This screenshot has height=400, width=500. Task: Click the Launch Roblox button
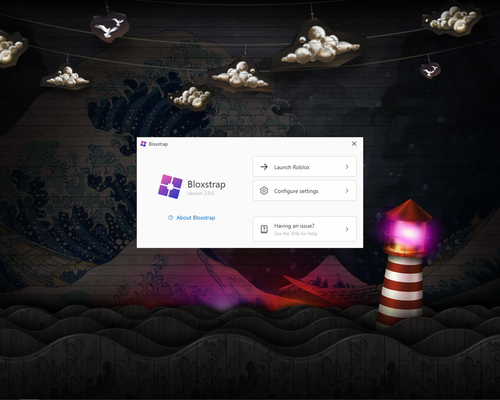(304, 167)
